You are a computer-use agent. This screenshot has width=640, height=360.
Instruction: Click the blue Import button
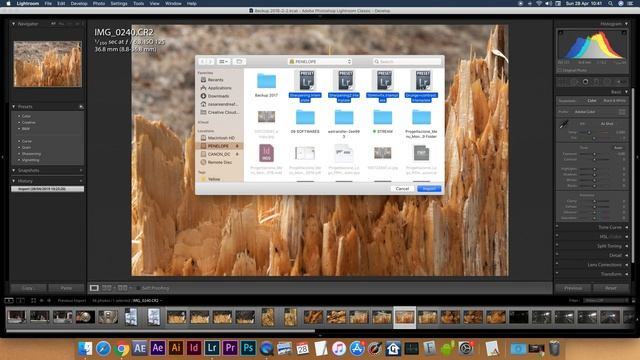[x=429, y=189]
